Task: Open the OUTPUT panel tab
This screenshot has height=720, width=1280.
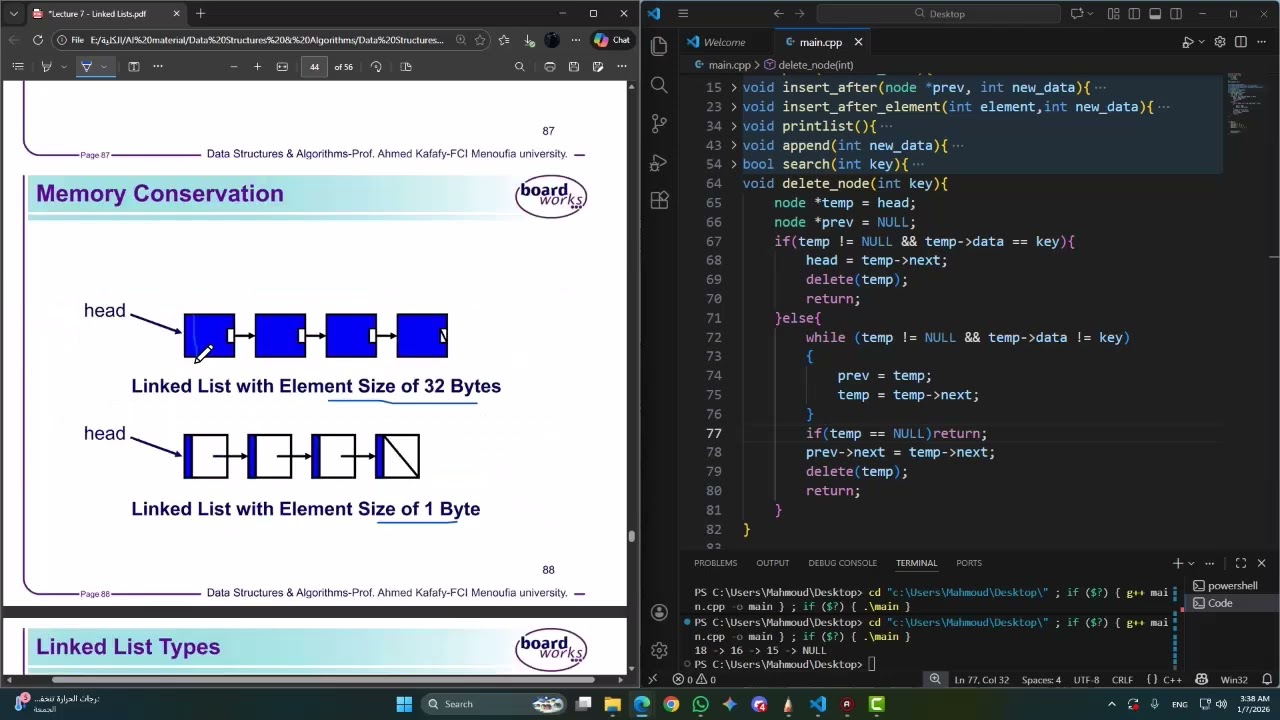Action: coord(772,563)
